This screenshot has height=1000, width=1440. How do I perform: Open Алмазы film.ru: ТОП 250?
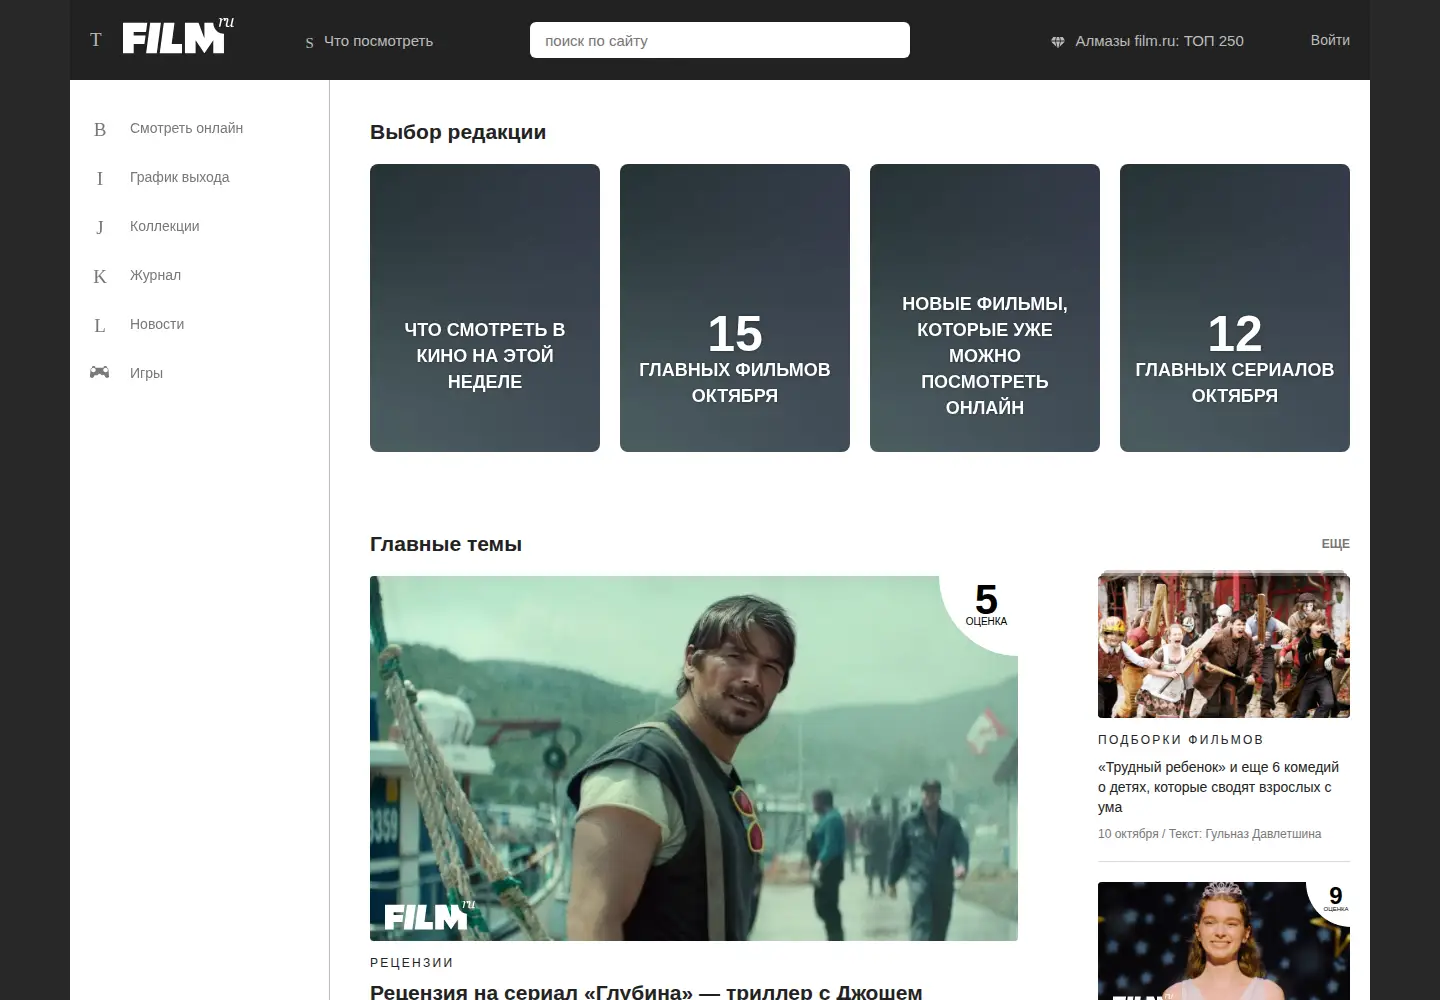1159,41
